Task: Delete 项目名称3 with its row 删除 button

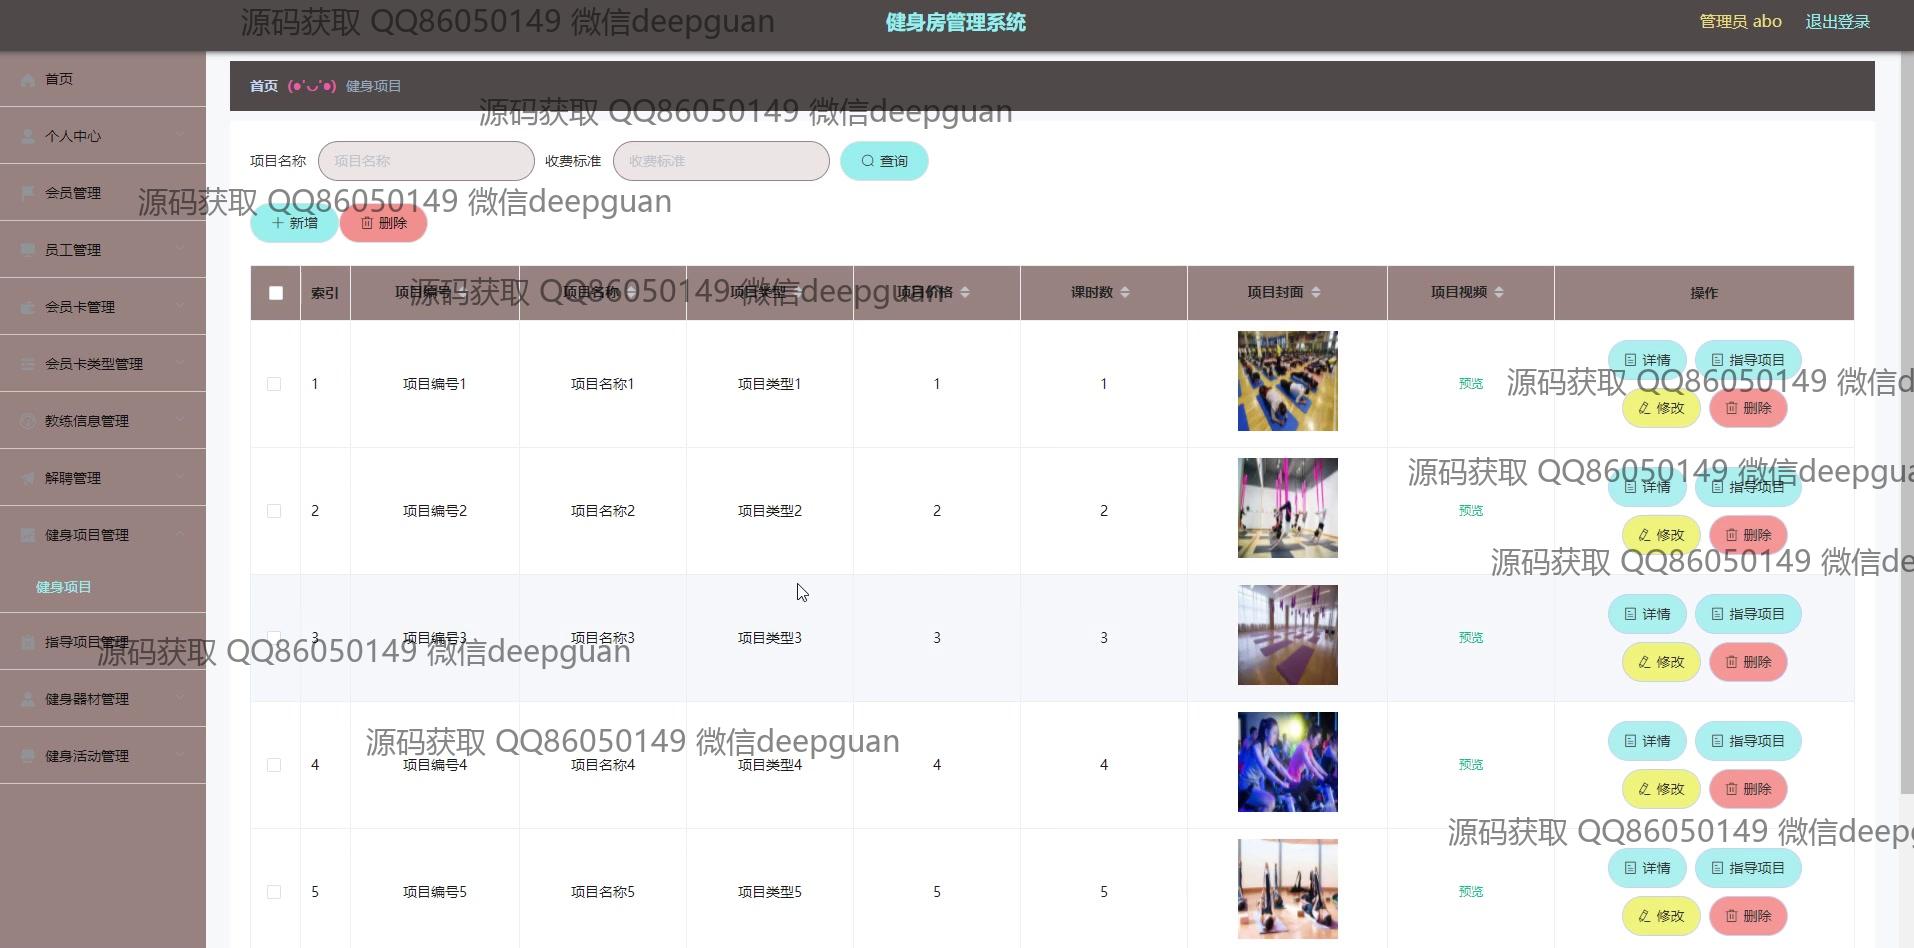Action: click(1748, 662)
